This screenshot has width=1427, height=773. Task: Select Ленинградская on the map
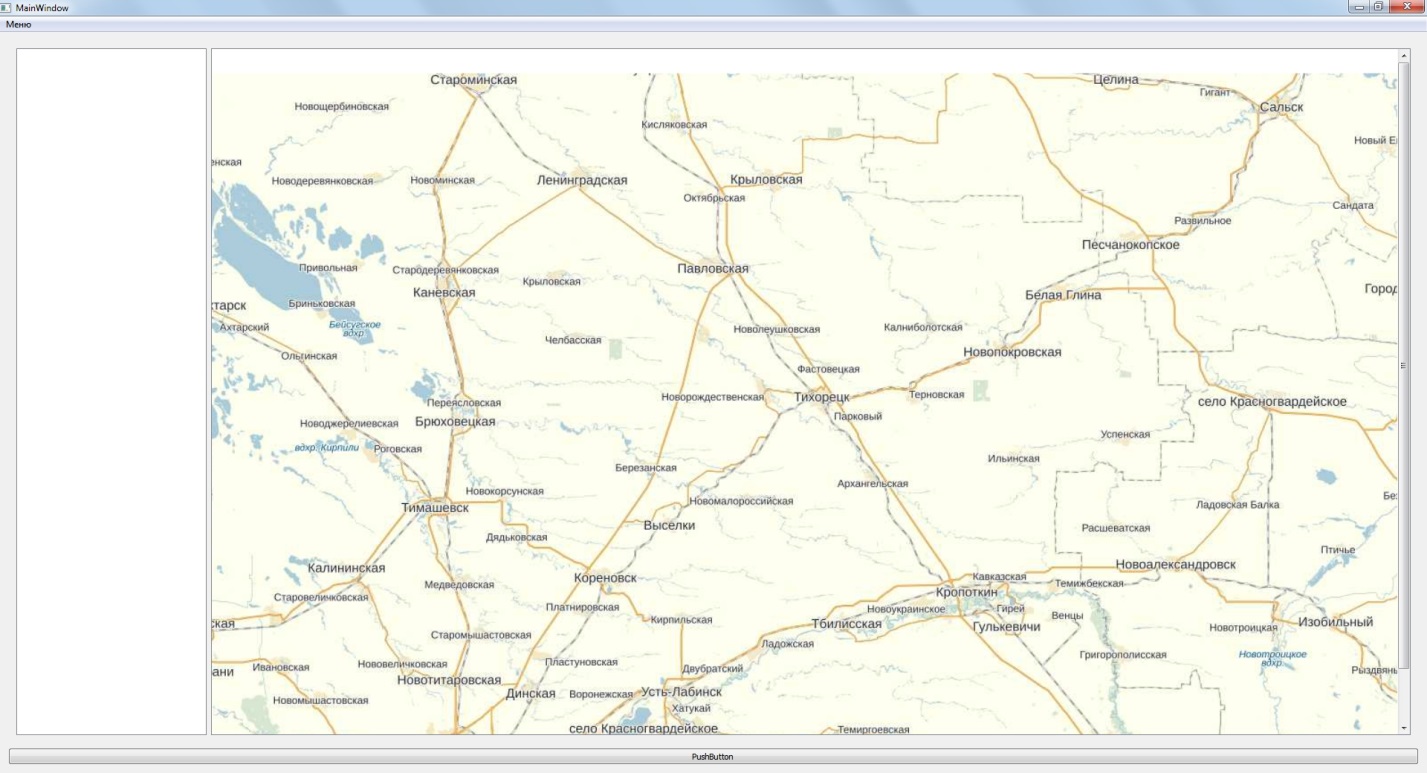[582, 180]
